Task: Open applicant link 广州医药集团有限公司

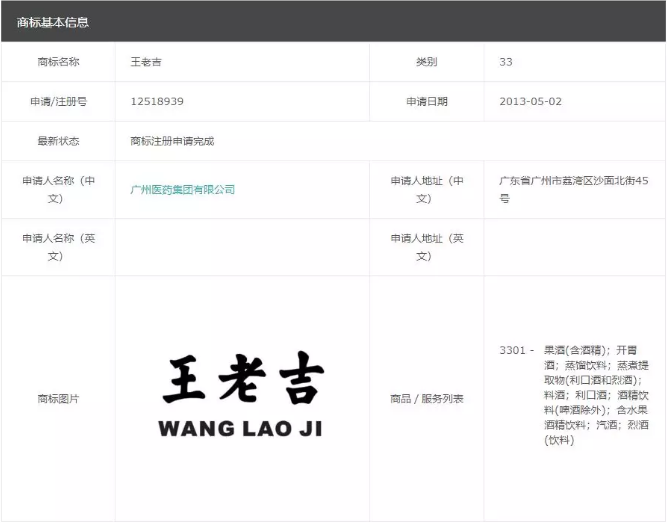Action: click(x=182, y=189)
